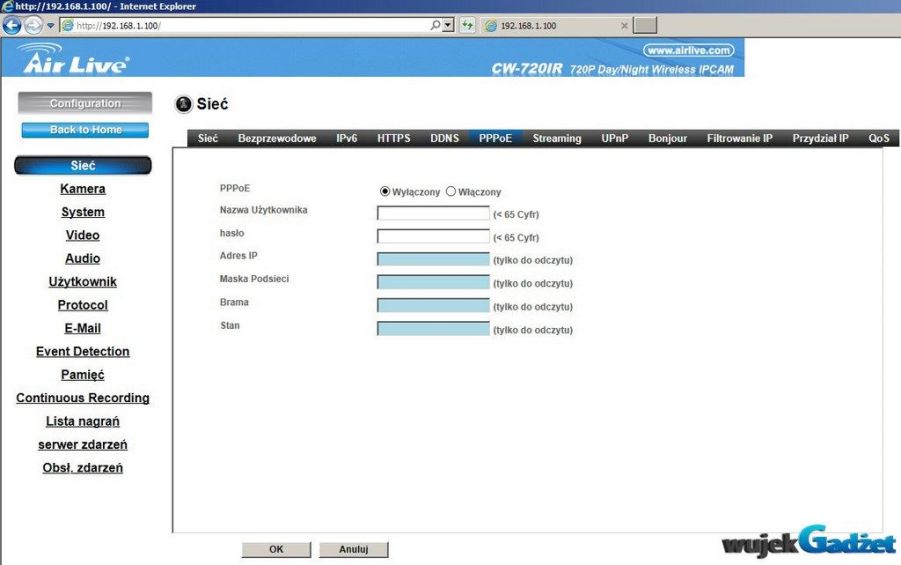The width and height of the screenshot is (901, 565).
Task: Close the 192.168.1.100 browser tab
Action: tap(624, 26)
